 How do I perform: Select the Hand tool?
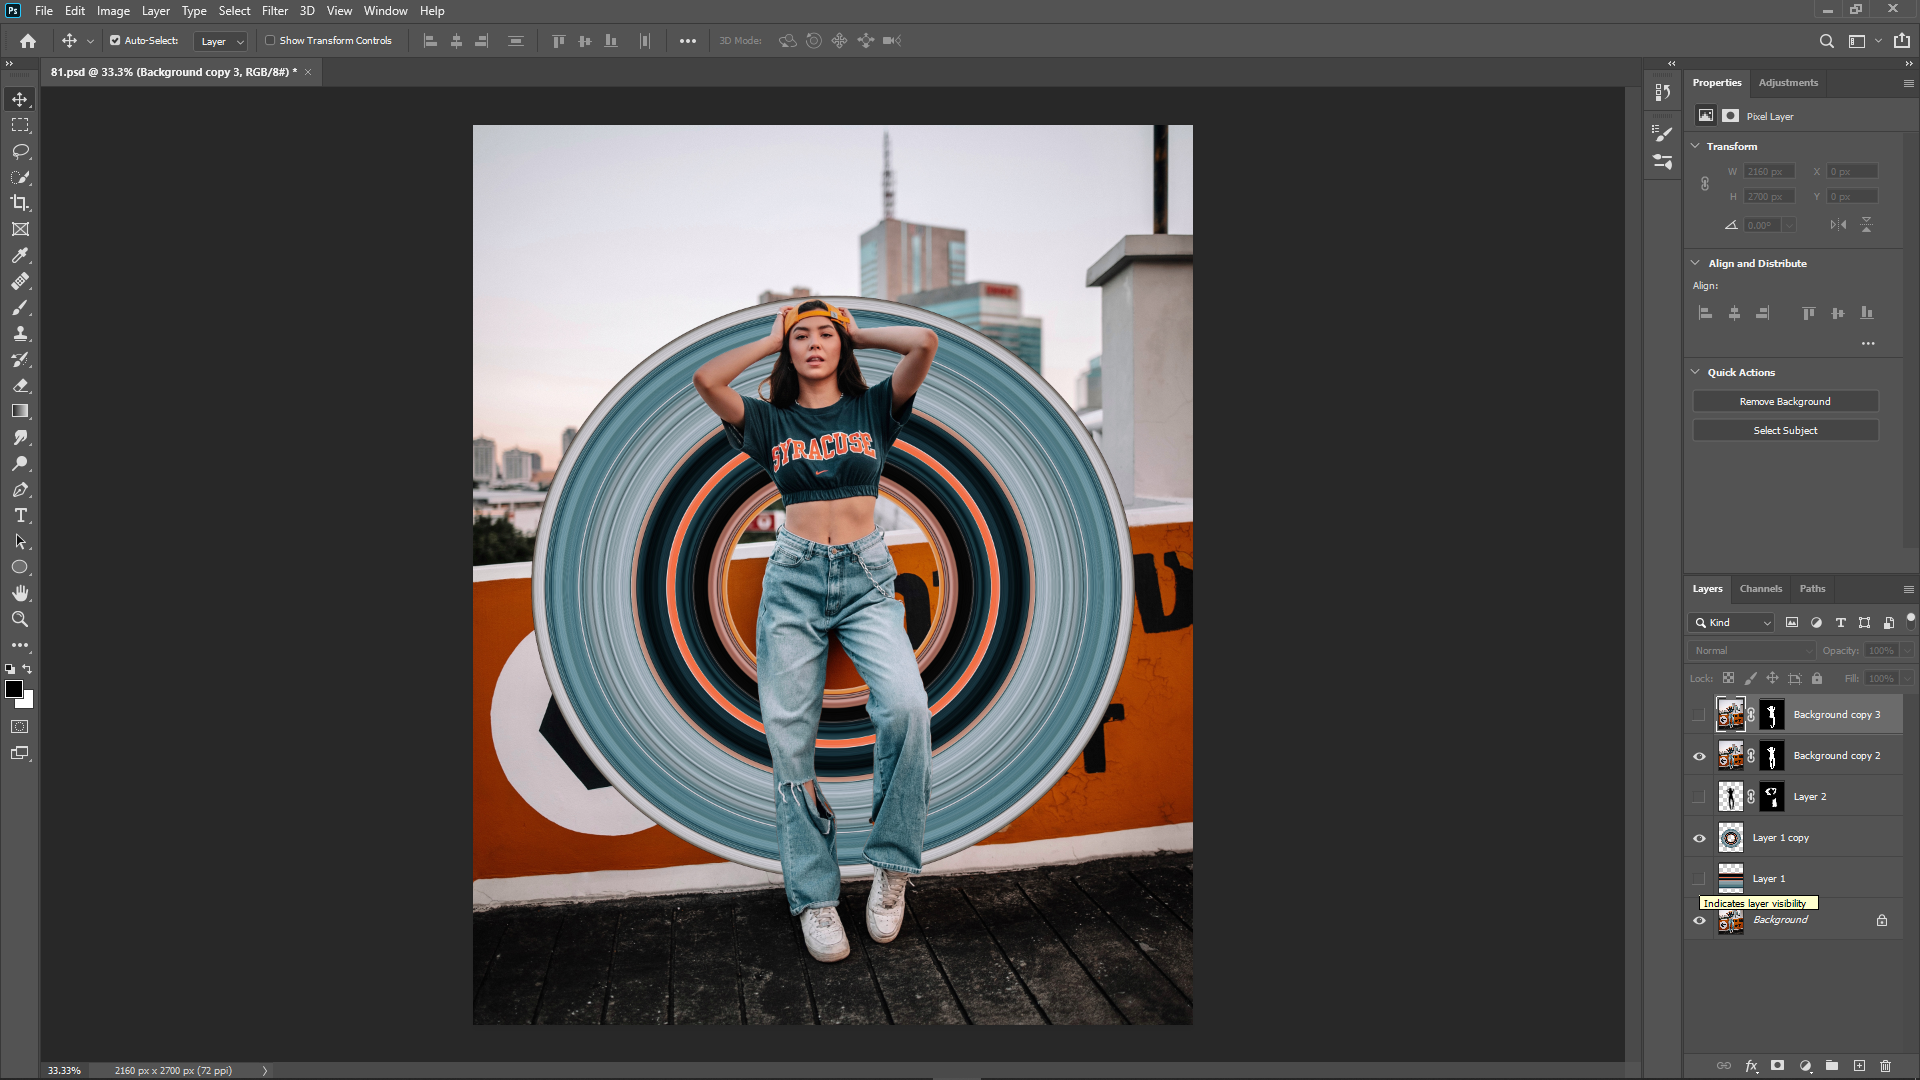click(20, 593)
